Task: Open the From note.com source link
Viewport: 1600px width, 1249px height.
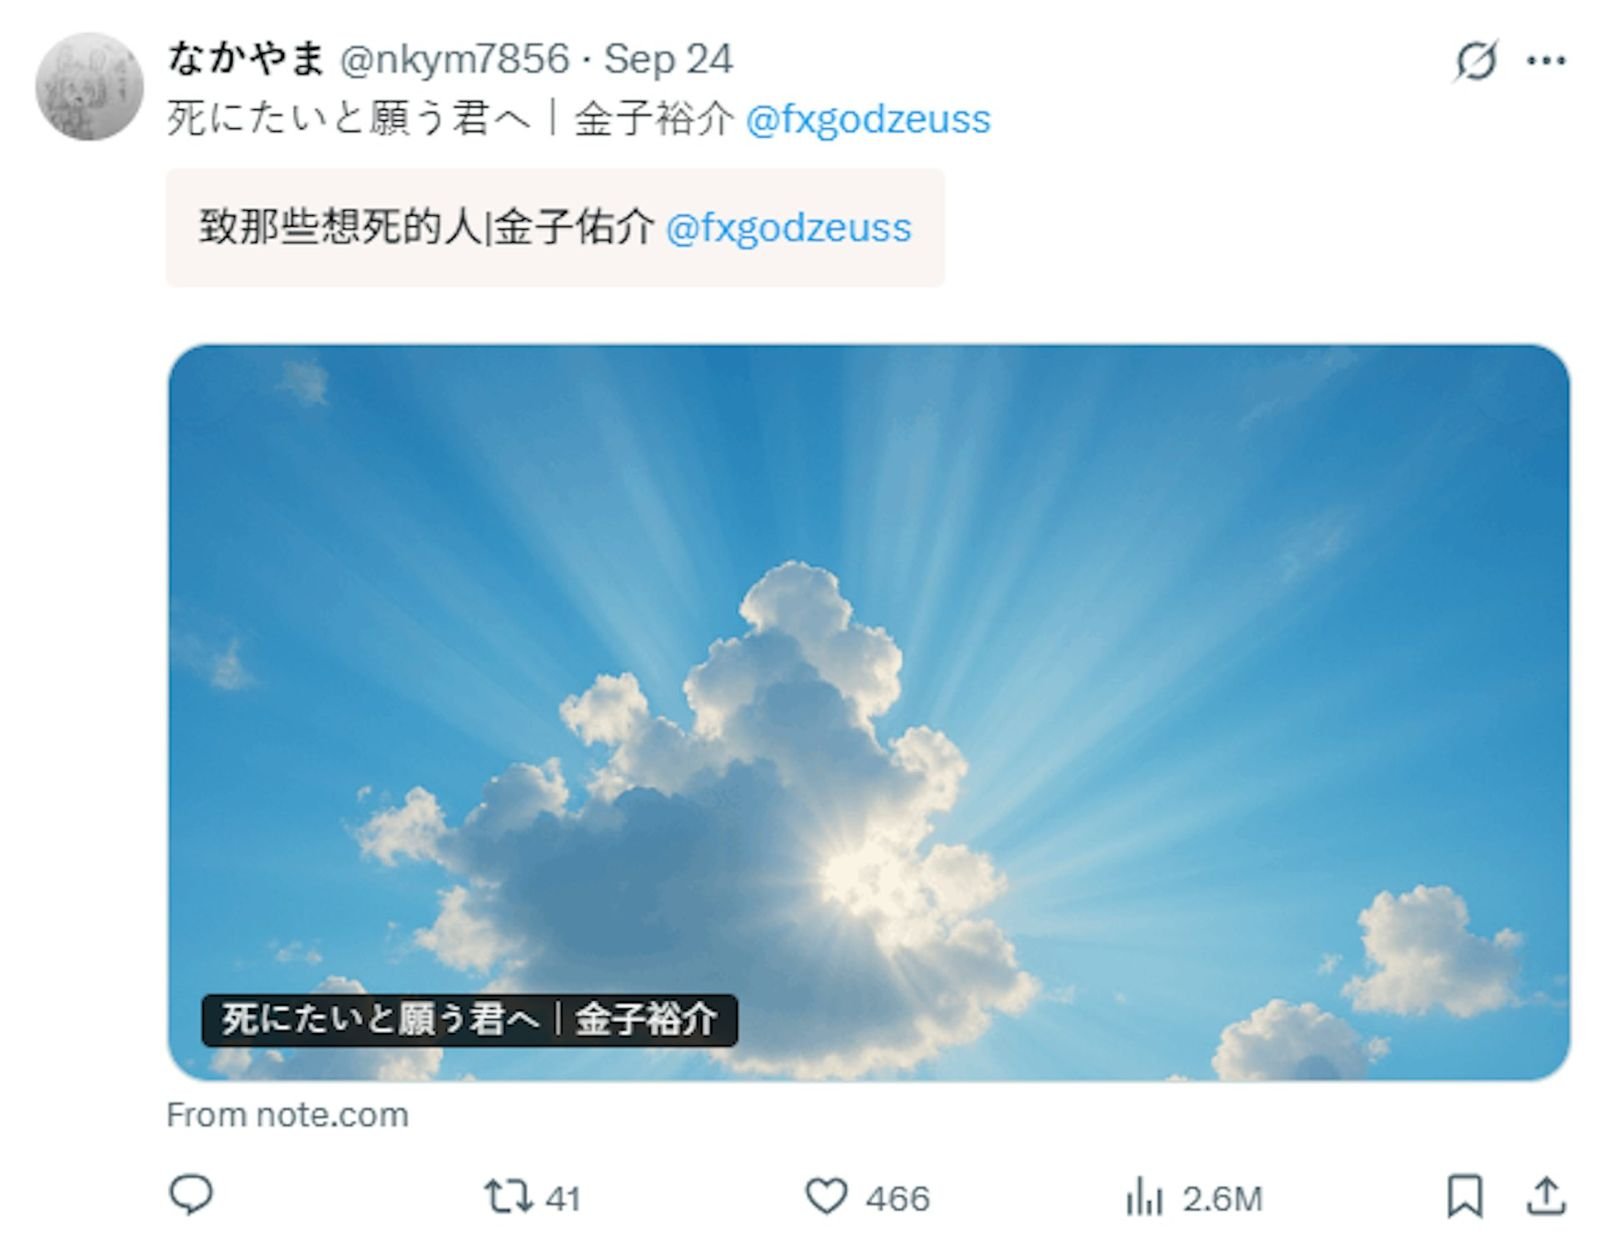Action: point(288,1115)
